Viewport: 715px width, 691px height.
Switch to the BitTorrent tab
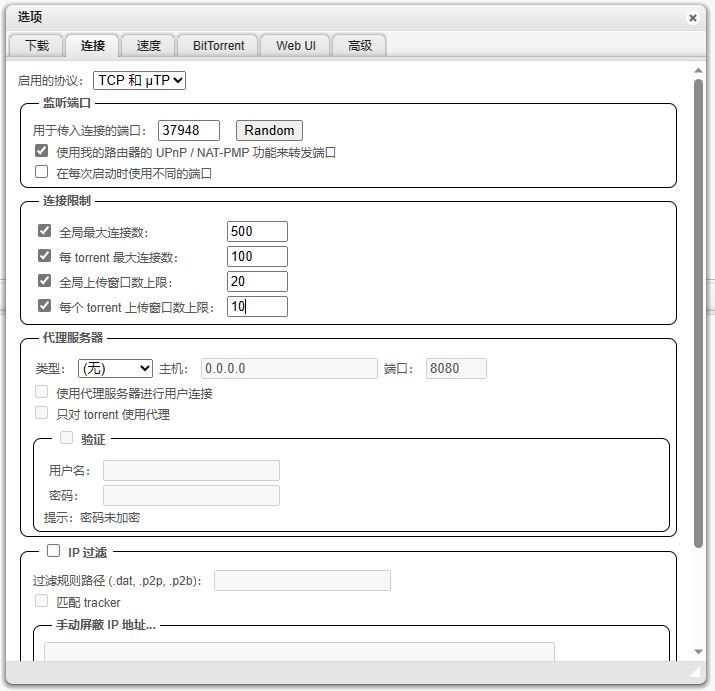[218, 45]
